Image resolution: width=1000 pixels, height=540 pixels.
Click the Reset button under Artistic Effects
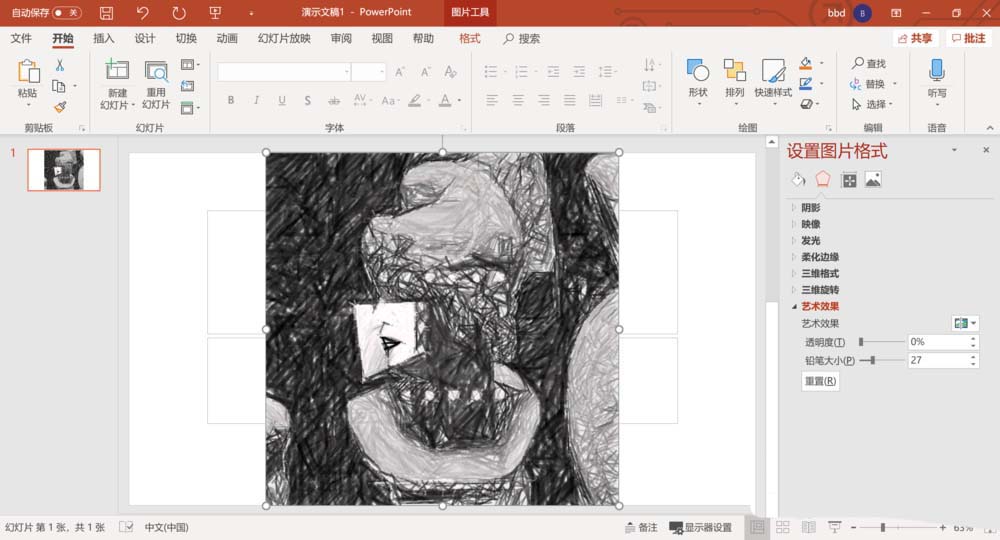point(821,381)
